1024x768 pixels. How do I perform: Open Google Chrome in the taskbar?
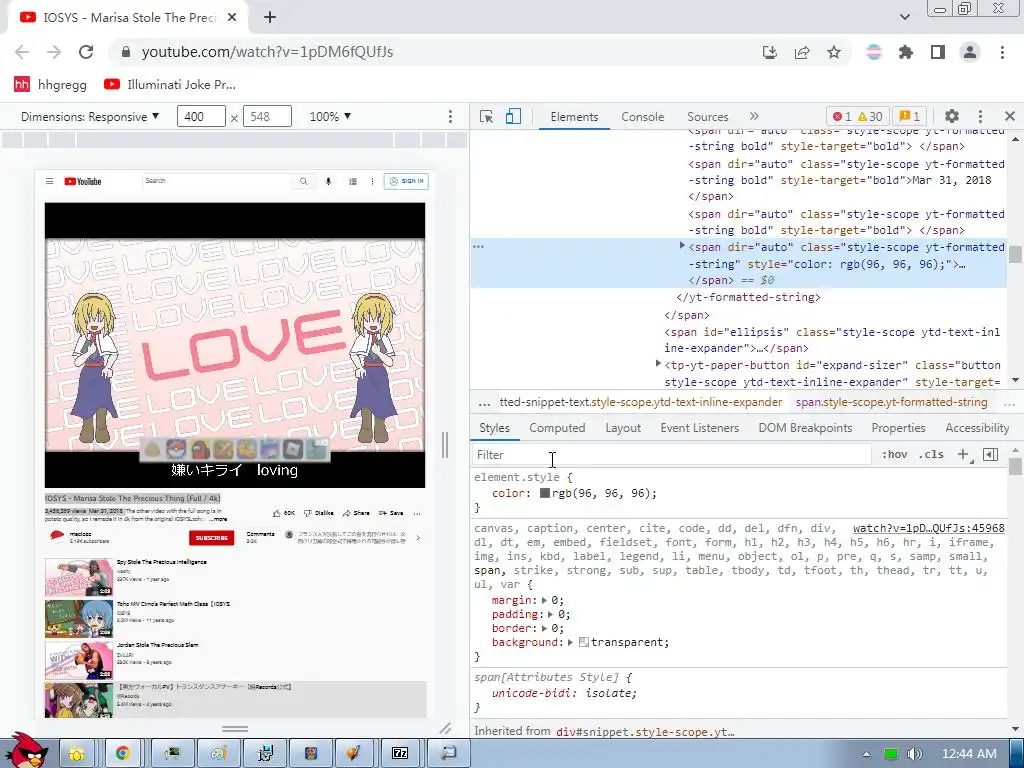[x=122, y=753]
